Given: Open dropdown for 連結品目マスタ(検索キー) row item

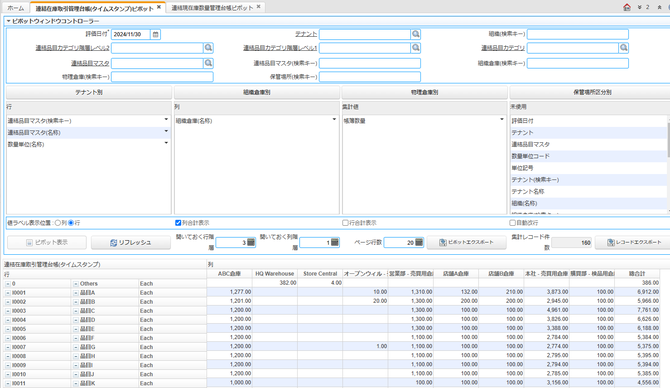Looking at the screenshot, I should (166, 119).
